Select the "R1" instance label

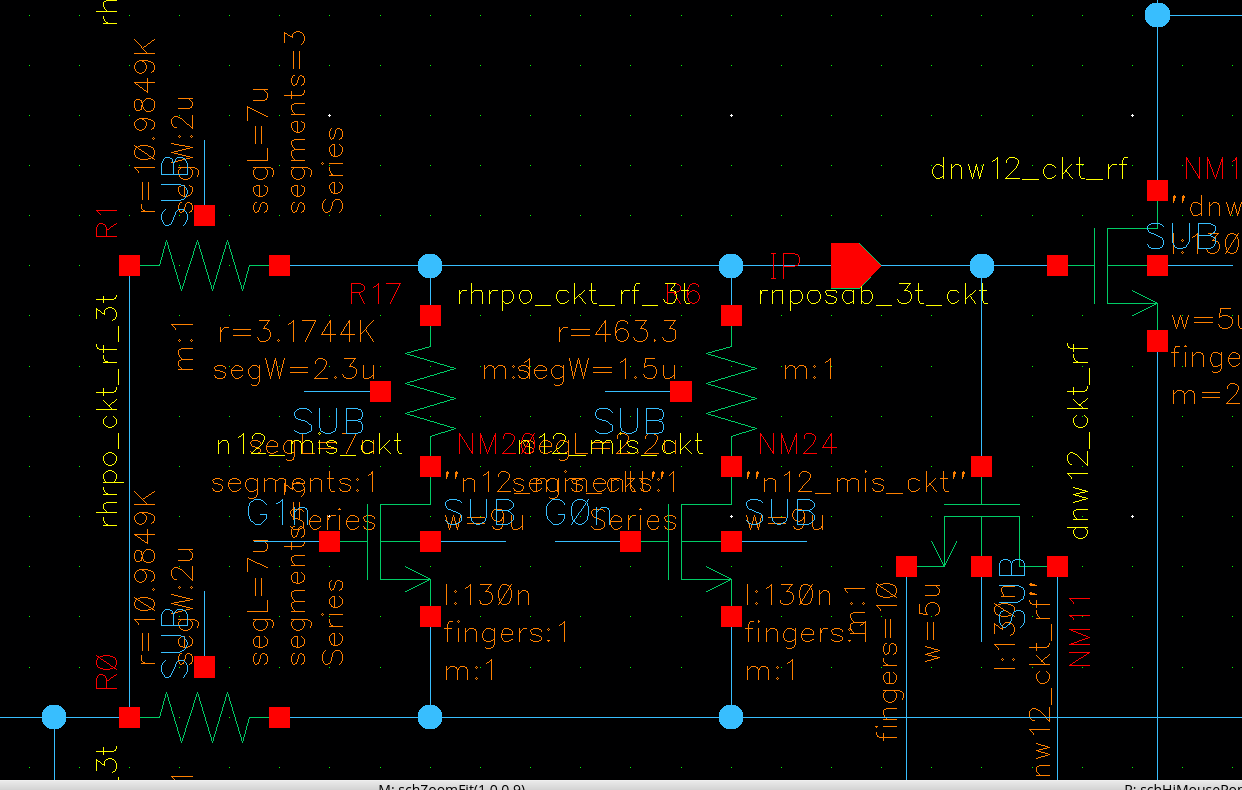point(107,224)
